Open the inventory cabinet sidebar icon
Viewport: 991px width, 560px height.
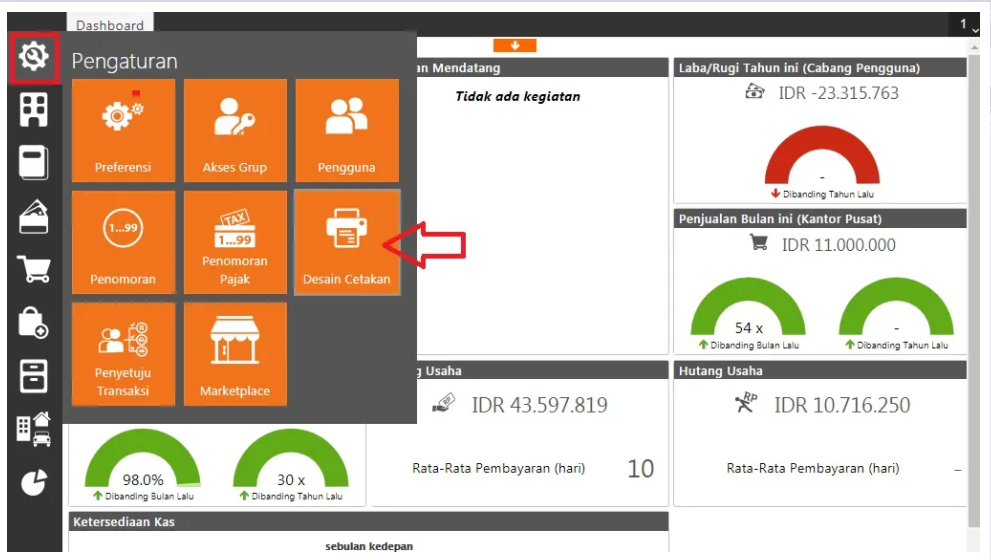33,376
